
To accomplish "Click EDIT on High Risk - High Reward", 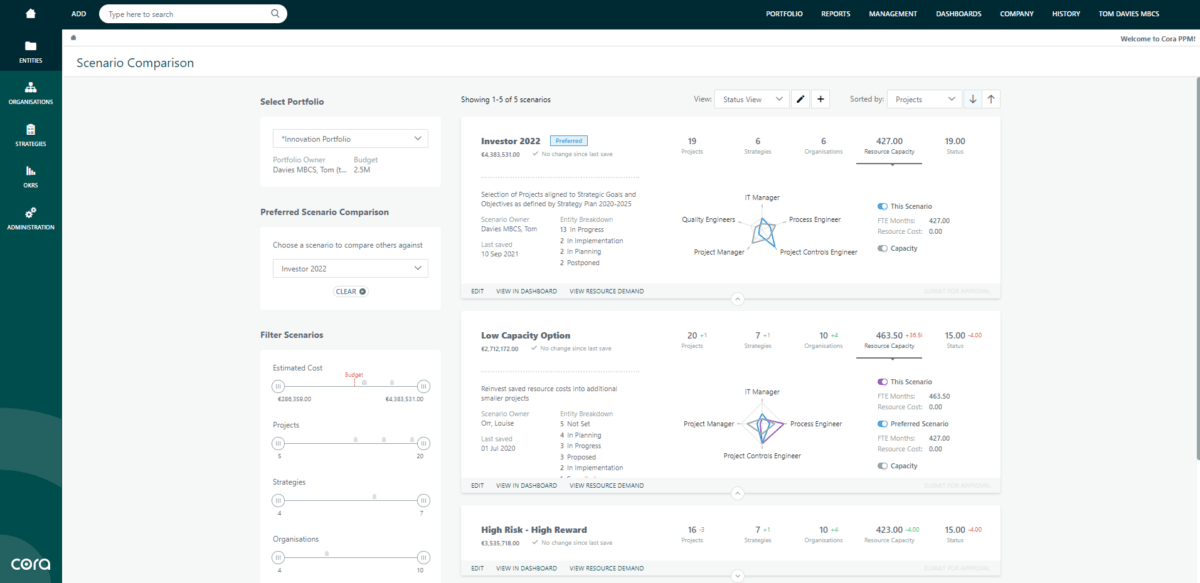I will (x=477, y=568).
